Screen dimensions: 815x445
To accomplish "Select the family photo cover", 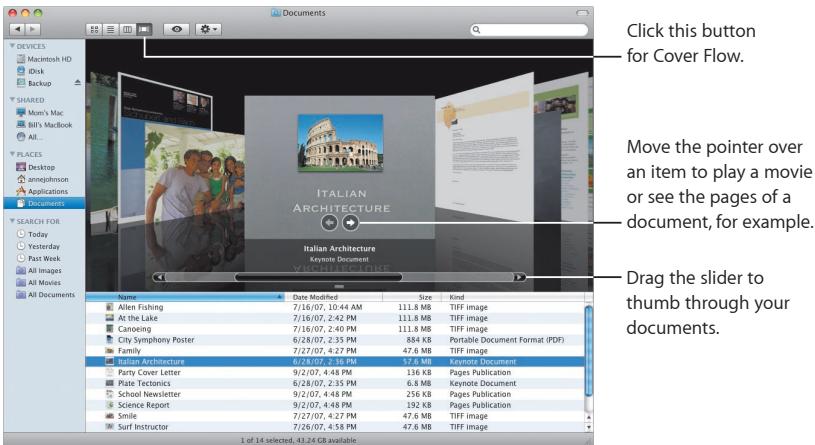I will click(194, 175).
